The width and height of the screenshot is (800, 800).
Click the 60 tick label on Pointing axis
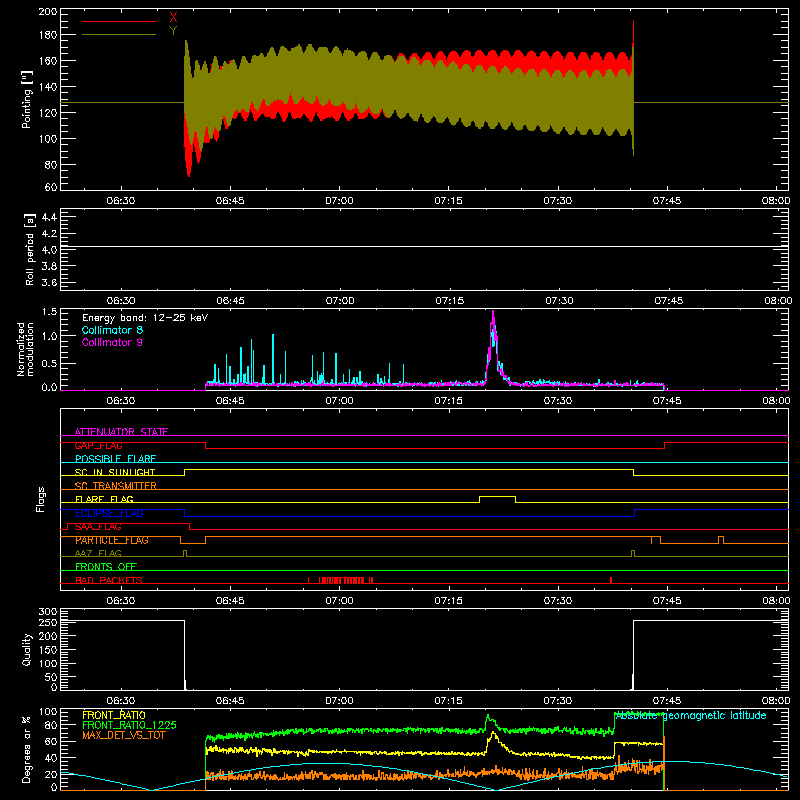pyautogui.click(x=51, y=187)
